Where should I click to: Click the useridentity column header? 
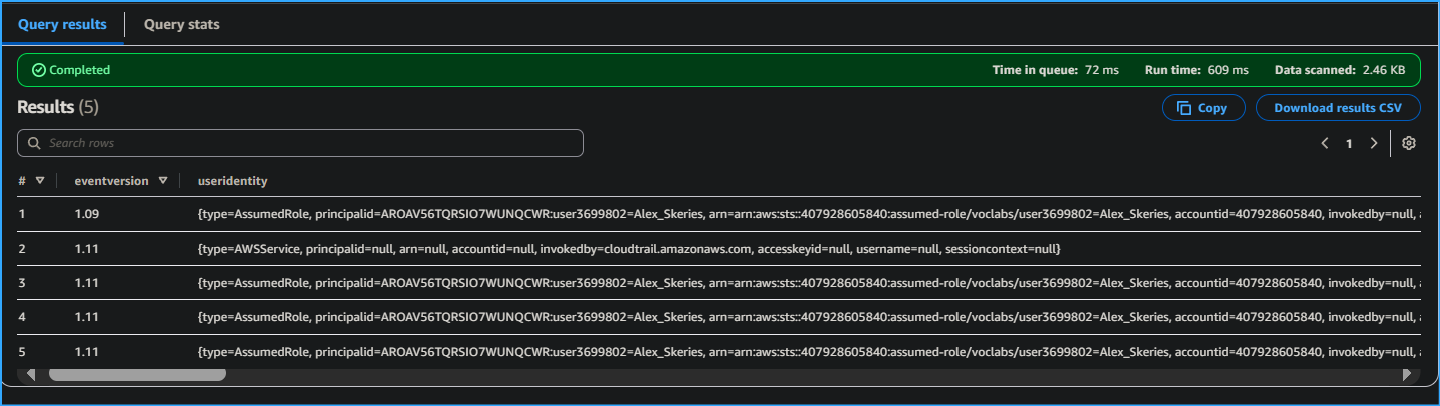click(233, 181)
